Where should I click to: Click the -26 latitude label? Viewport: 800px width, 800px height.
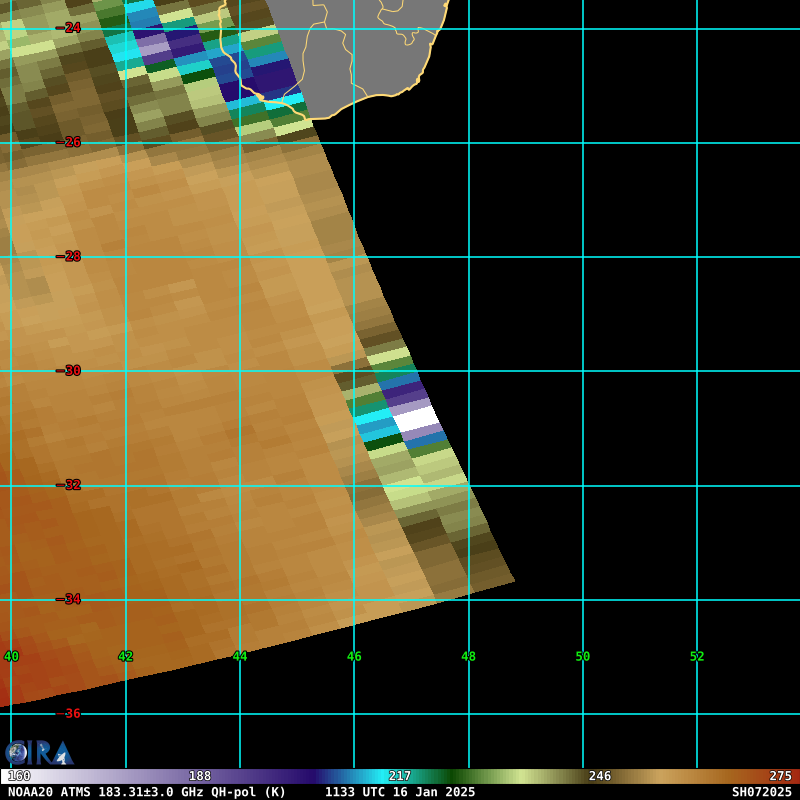70,142
